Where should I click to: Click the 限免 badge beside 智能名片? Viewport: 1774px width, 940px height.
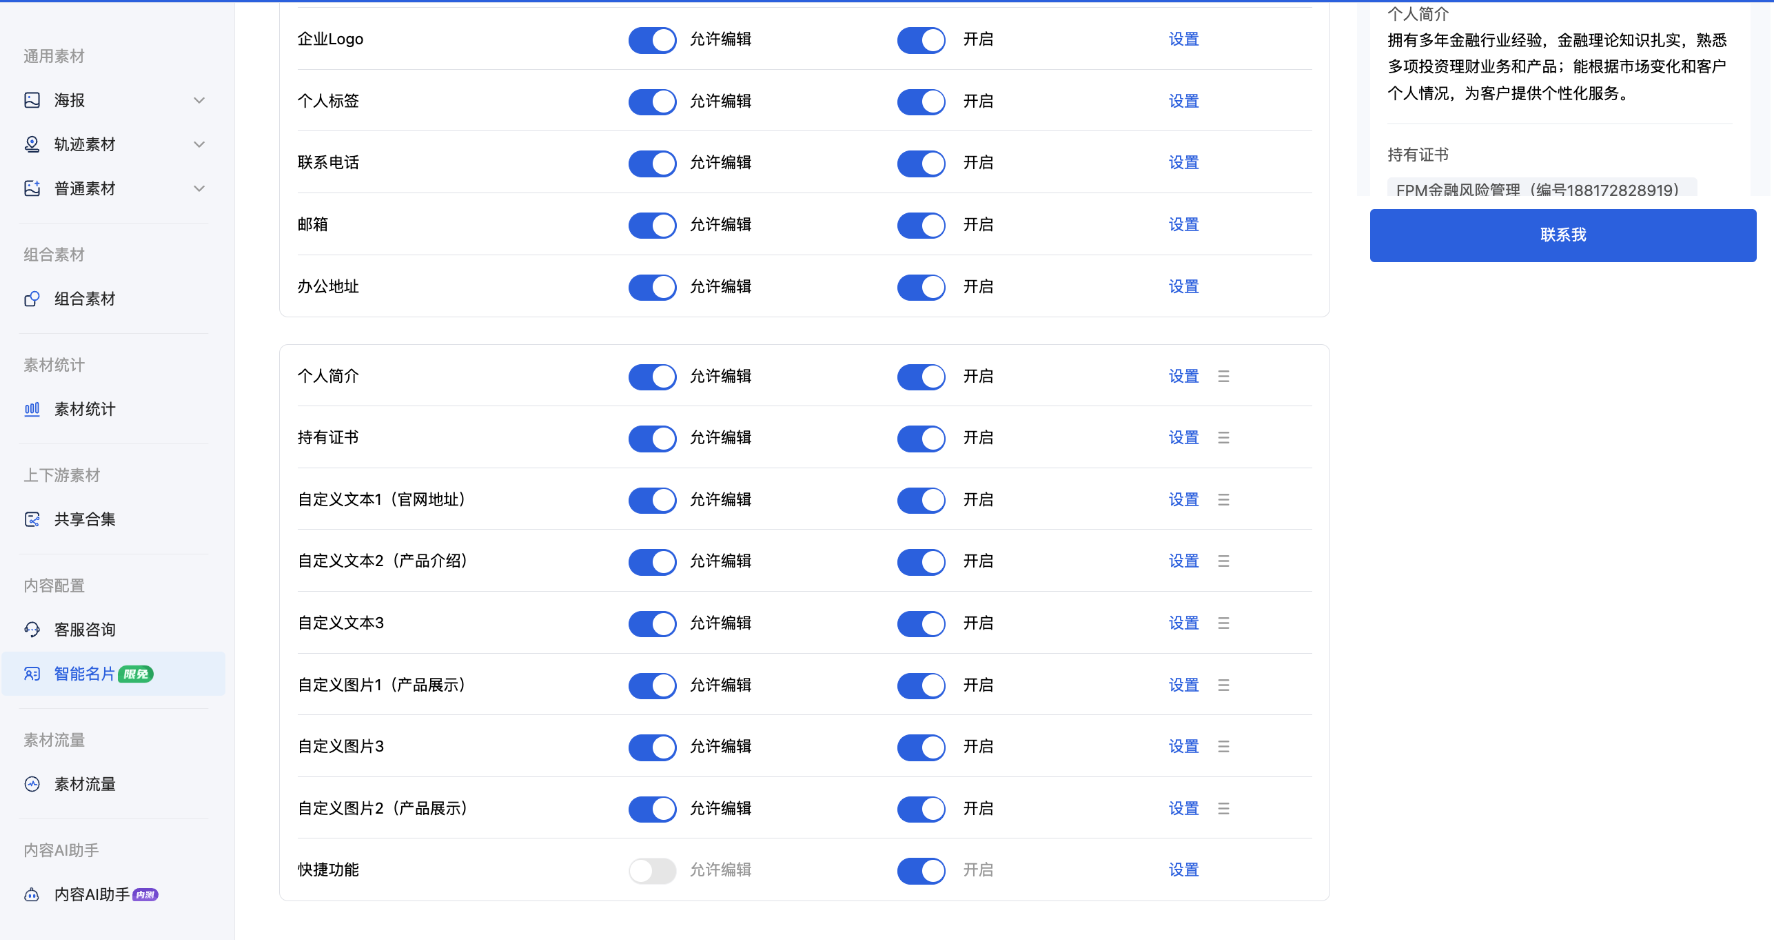point(136,674)
